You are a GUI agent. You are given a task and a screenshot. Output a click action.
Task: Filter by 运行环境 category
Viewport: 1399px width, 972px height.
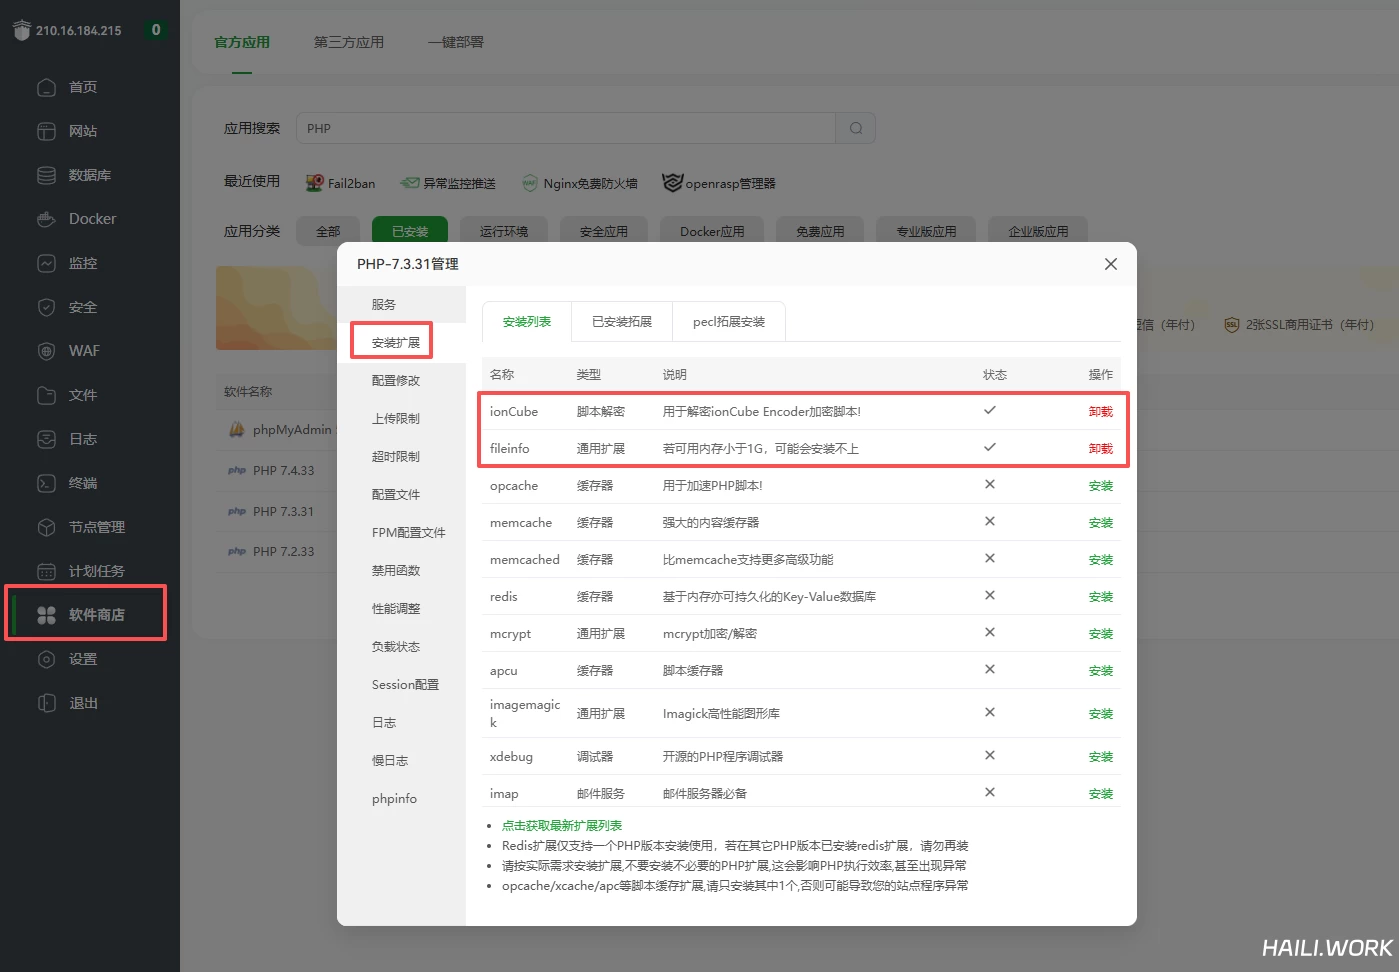tap(503, 231)
